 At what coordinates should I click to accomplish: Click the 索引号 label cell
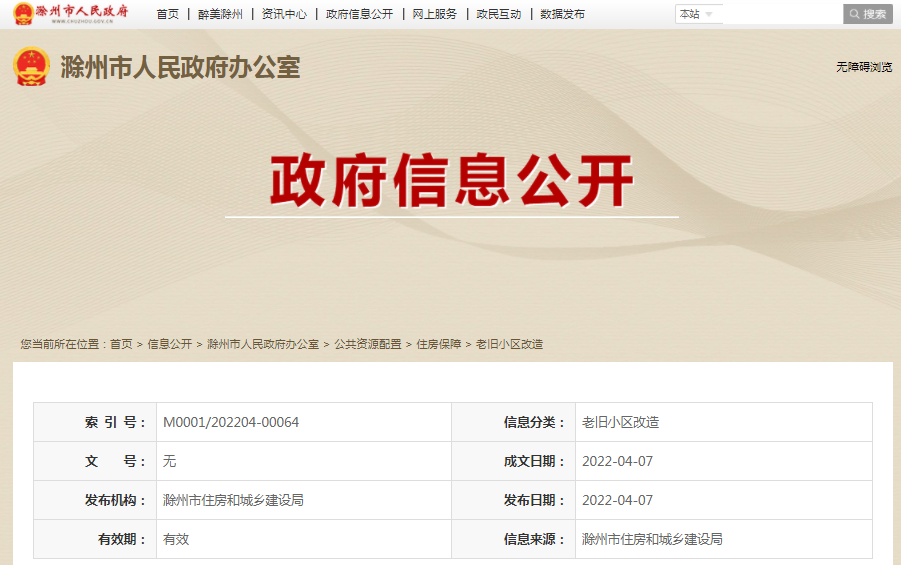point(95,422)
